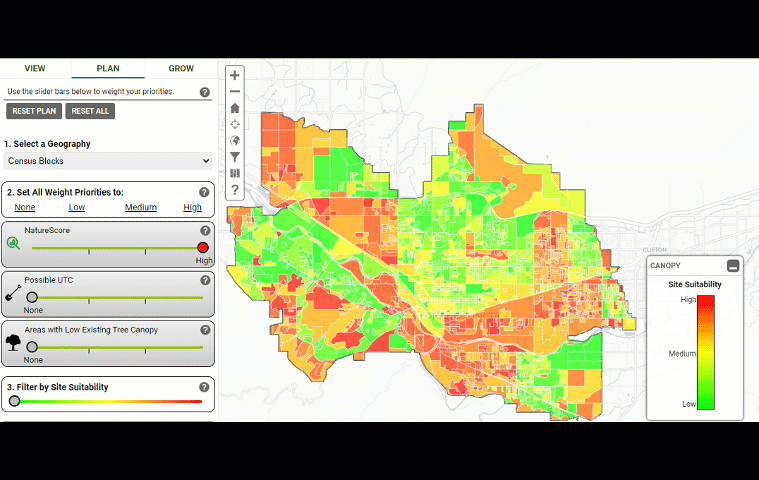The height and width of the screenshot is (480, 759).
Task: Open the map filter funnel tool
Action: click(234, 157)
